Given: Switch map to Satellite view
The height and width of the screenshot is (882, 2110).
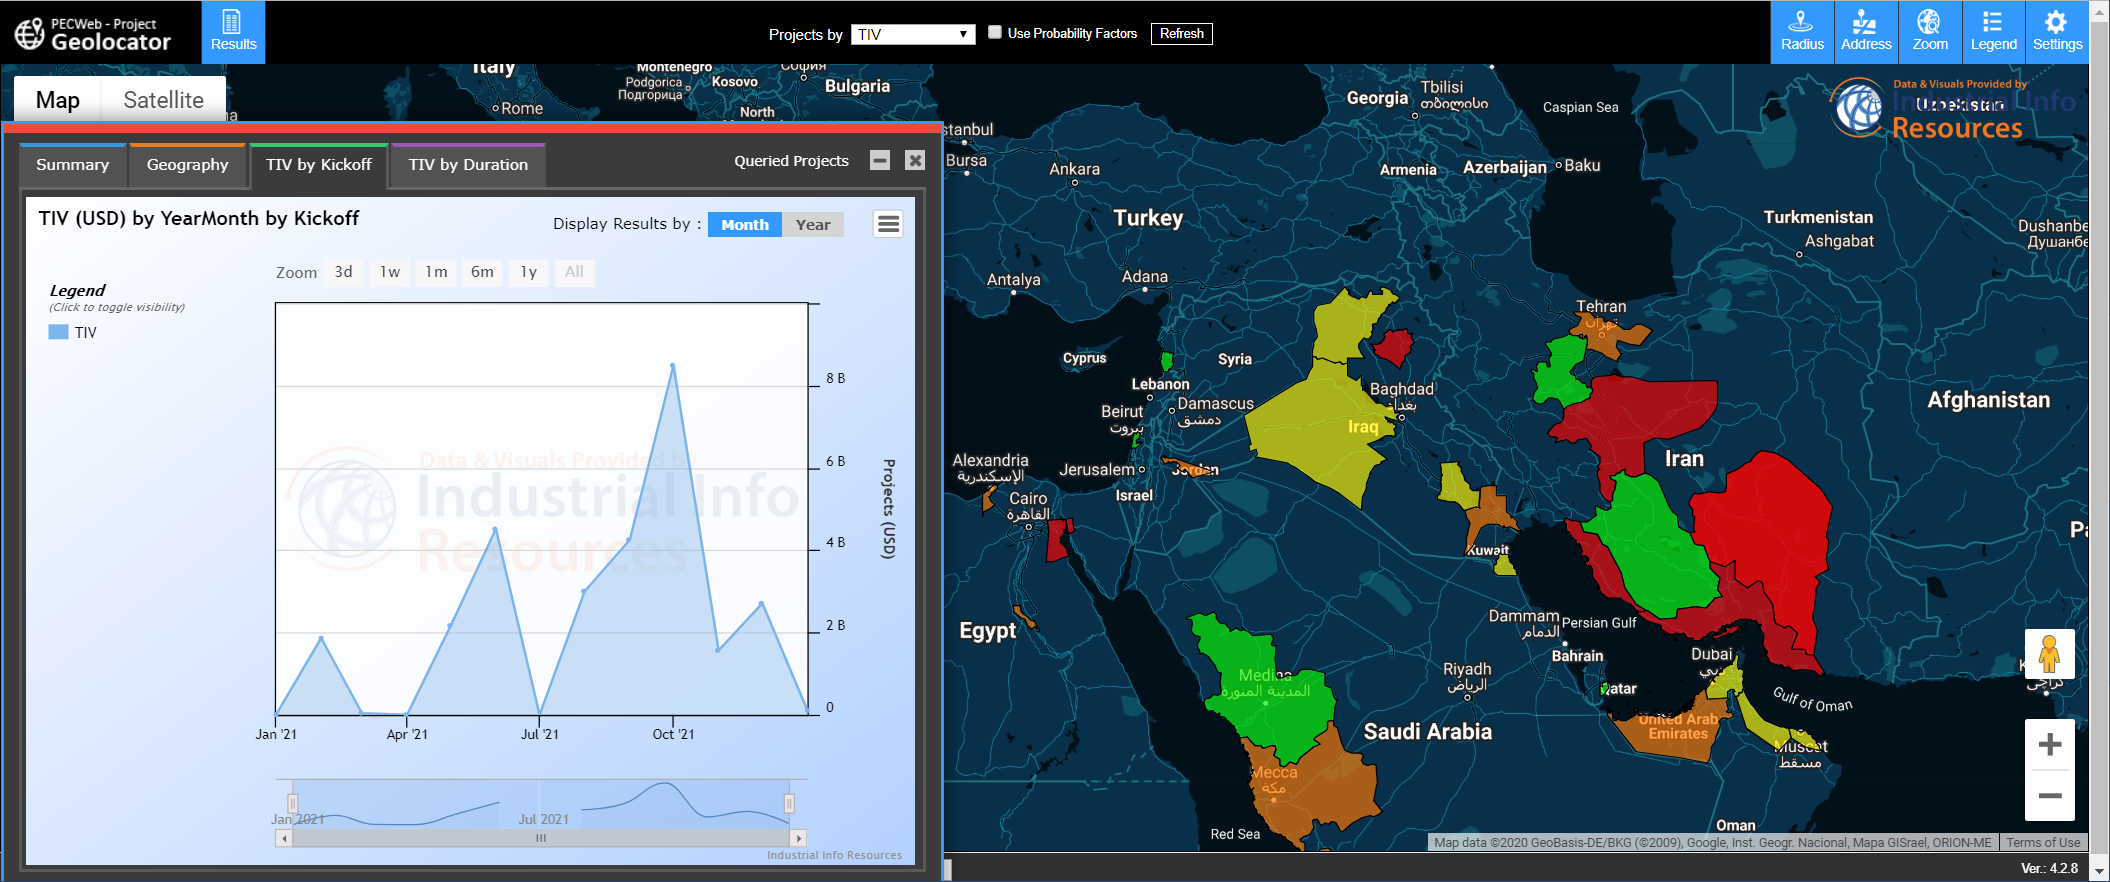Looking at the screenshot, I should point(163,100).
